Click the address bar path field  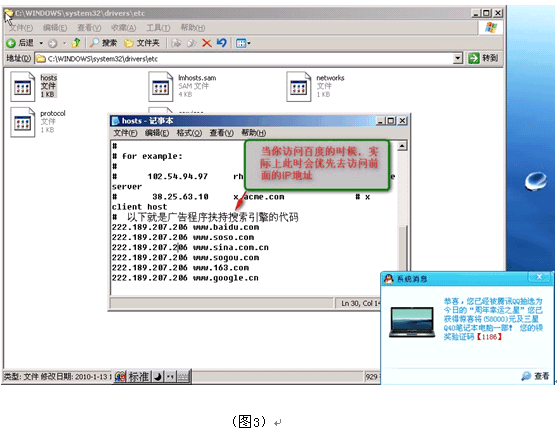(x=244, y=58)
